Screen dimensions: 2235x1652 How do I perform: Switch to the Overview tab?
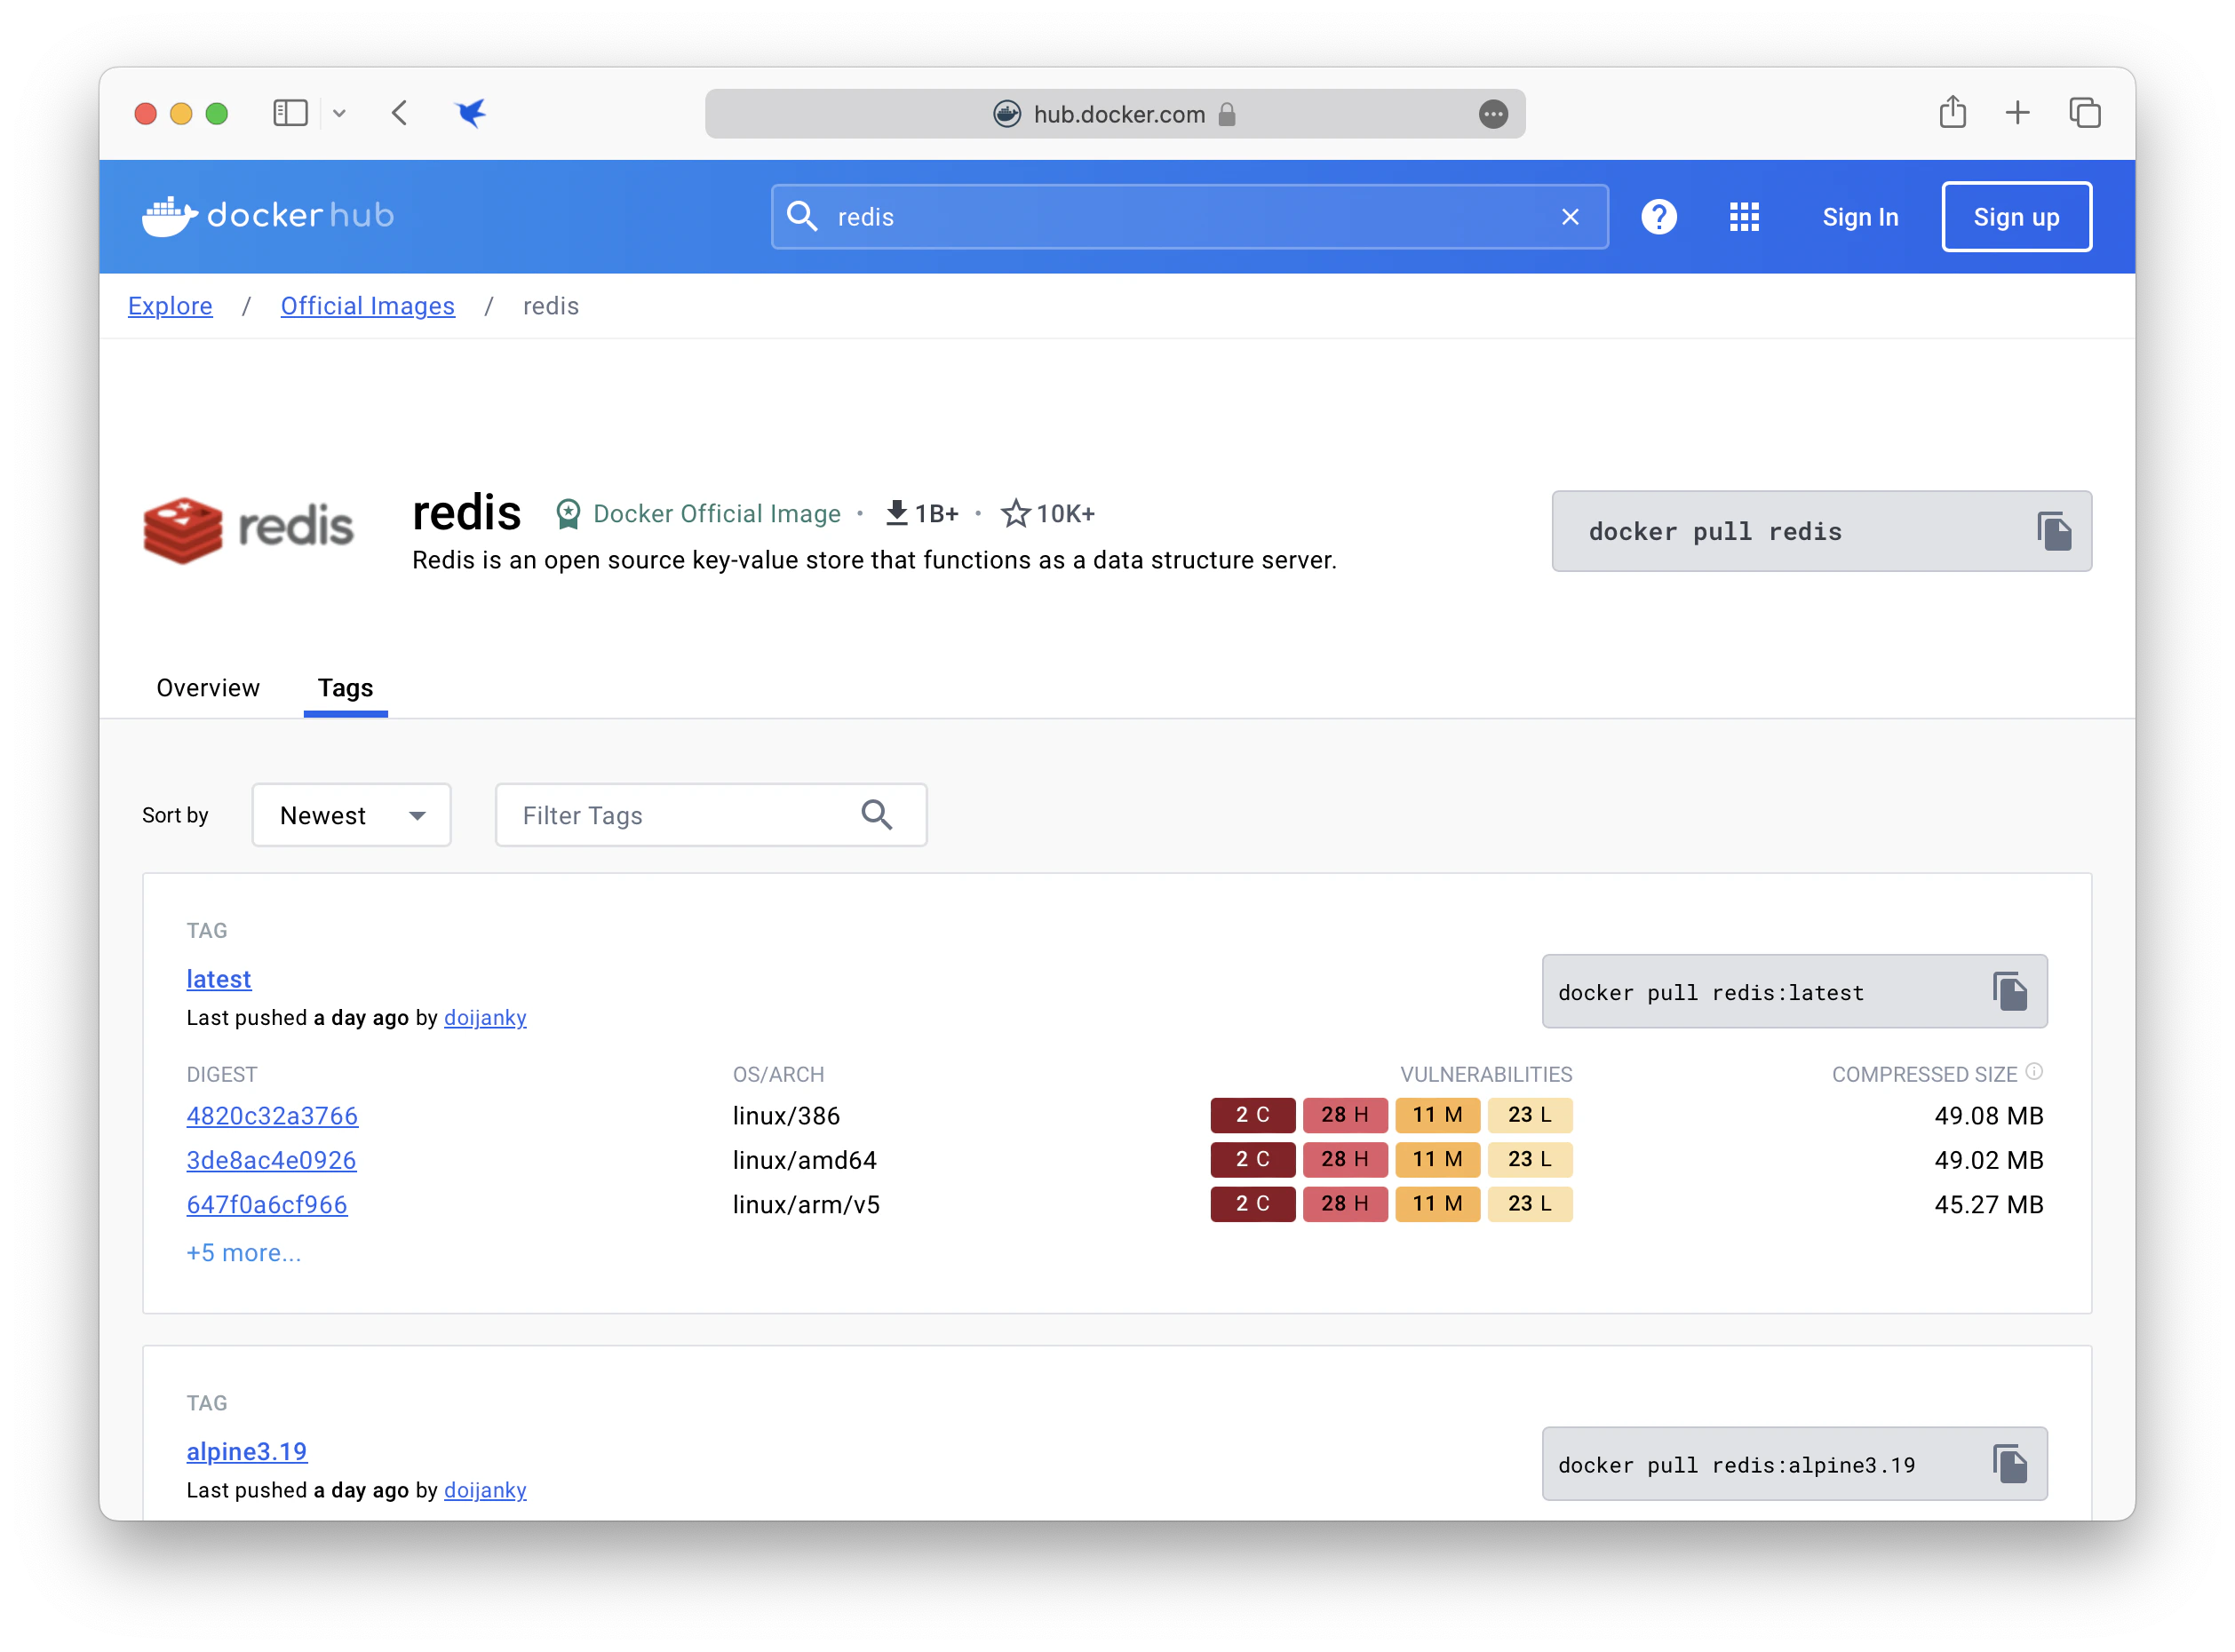point(208,688)
